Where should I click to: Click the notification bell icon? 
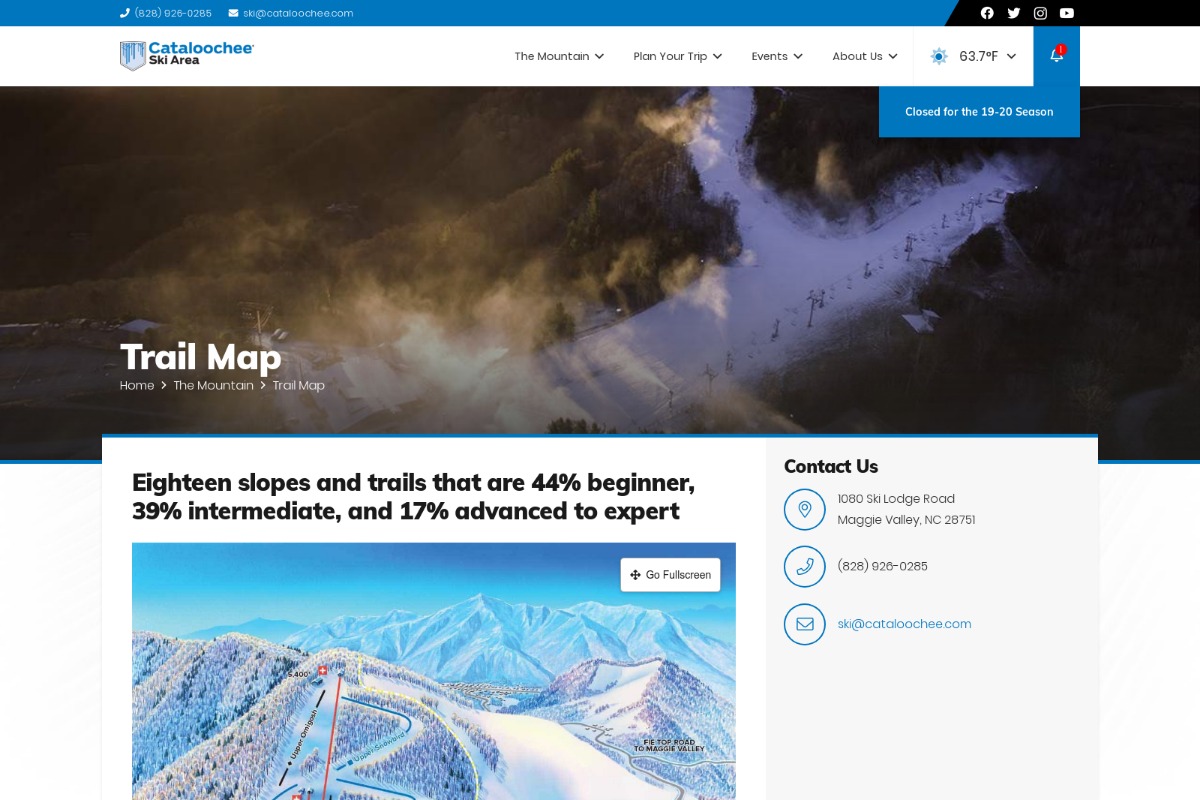[1057, 56]
